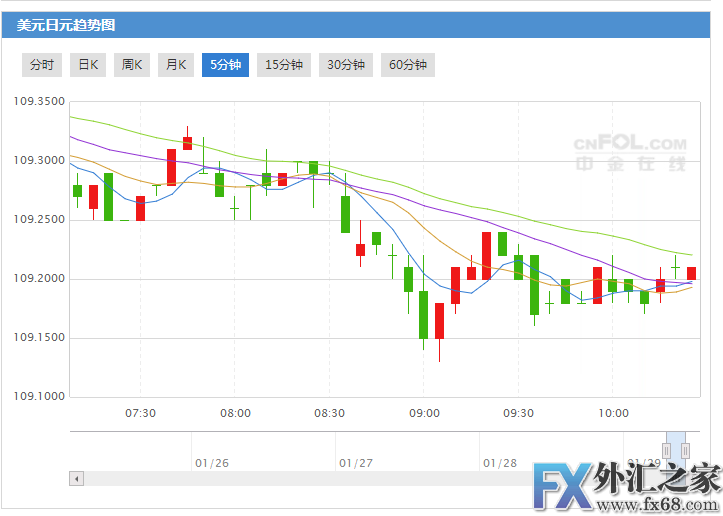The height and width of the screenshot is (516, 723).
Task: Select the 日K candlestick tab
Action: (88, 65)
